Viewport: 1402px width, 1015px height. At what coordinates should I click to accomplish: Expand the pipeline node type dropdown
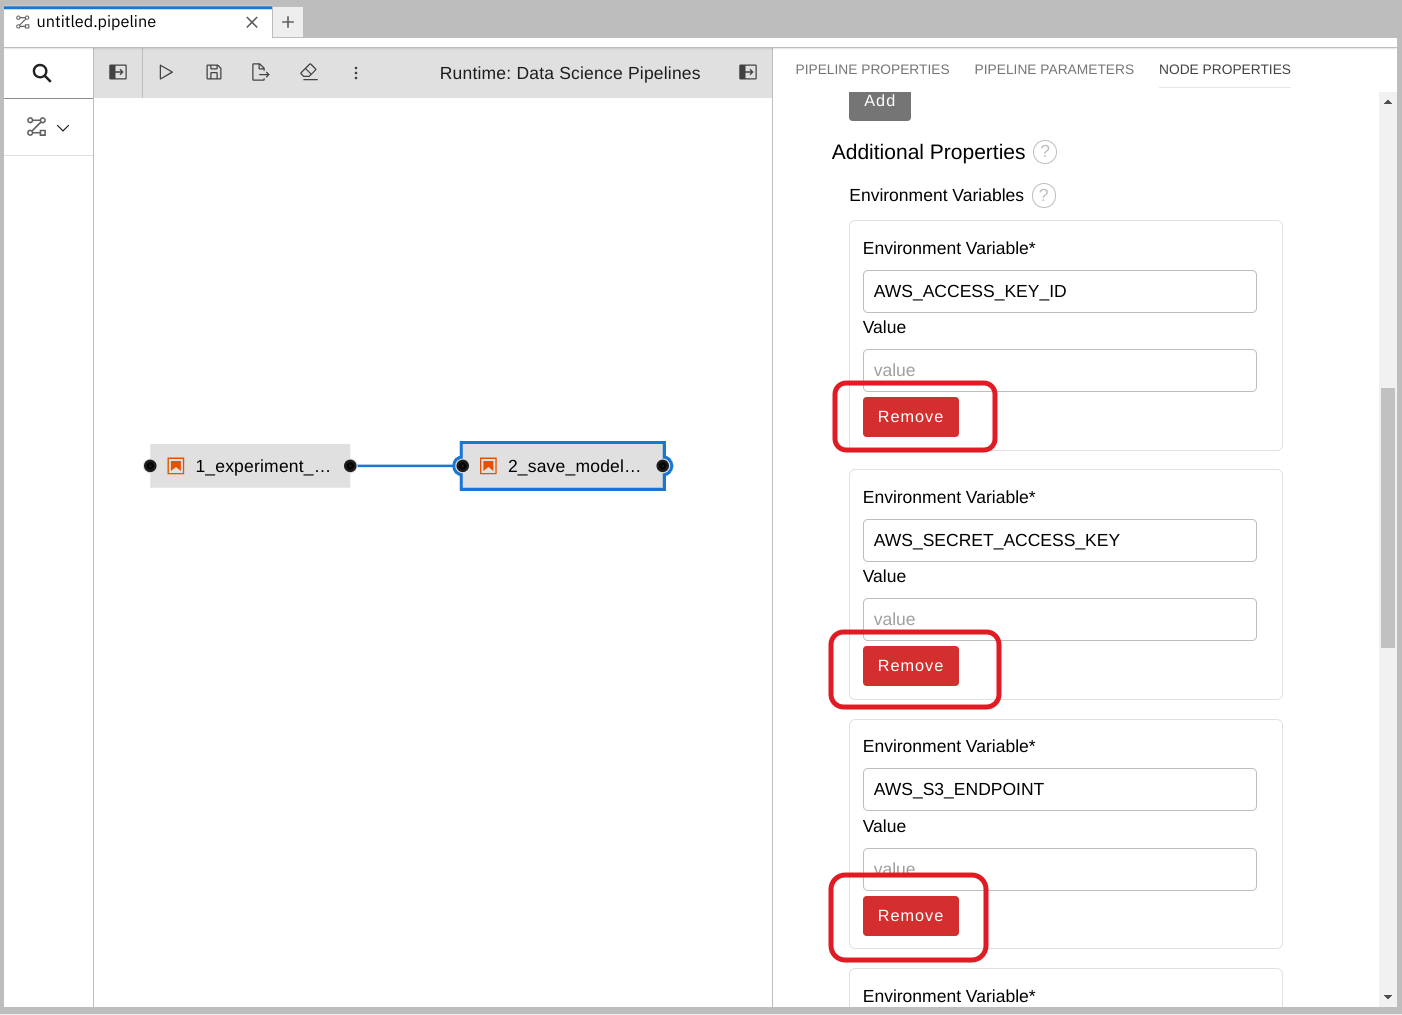point(49,127)
